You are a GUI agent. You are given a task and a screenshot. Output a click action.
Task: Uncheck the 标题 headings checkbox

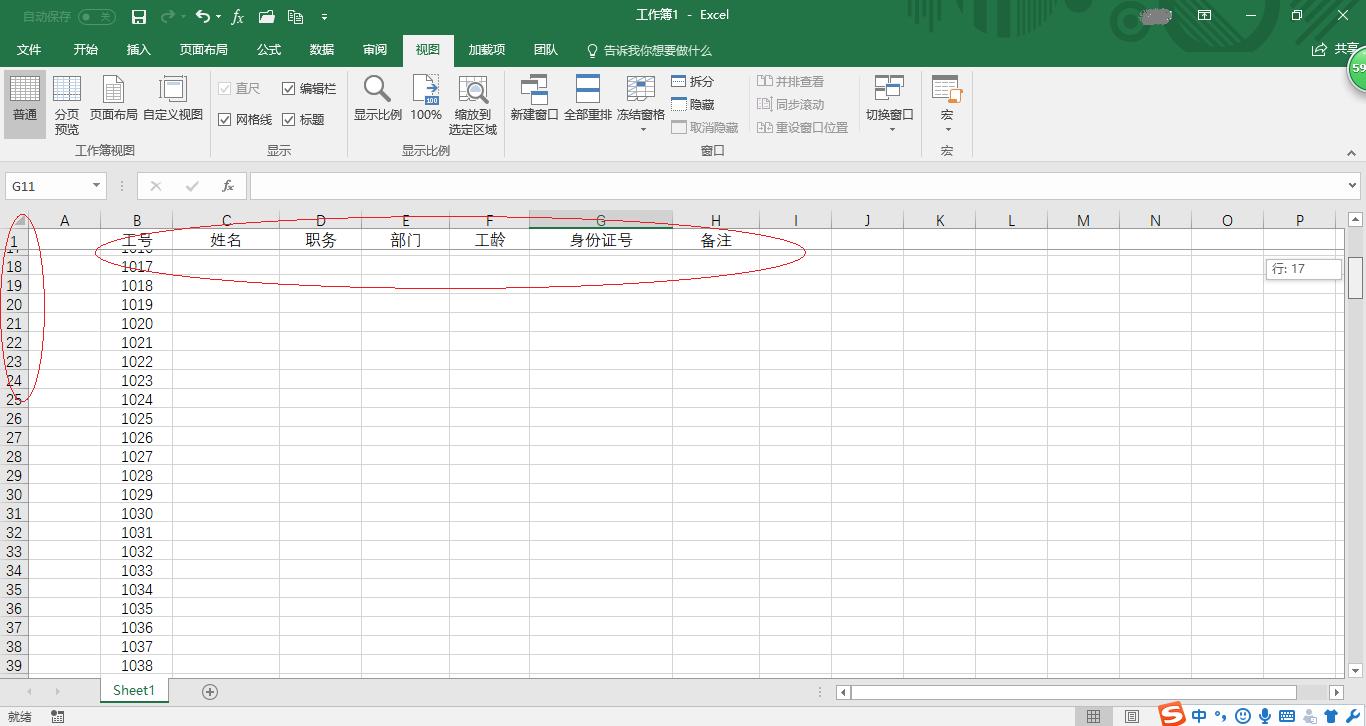click(x=287, y=119)
